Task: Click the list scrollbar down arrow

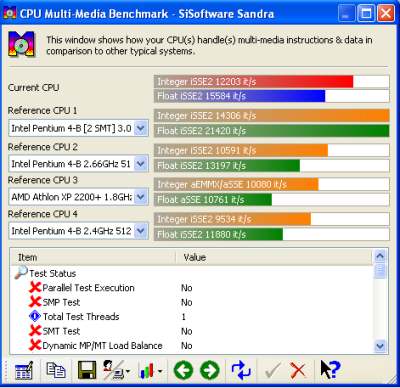Action: 380,346
